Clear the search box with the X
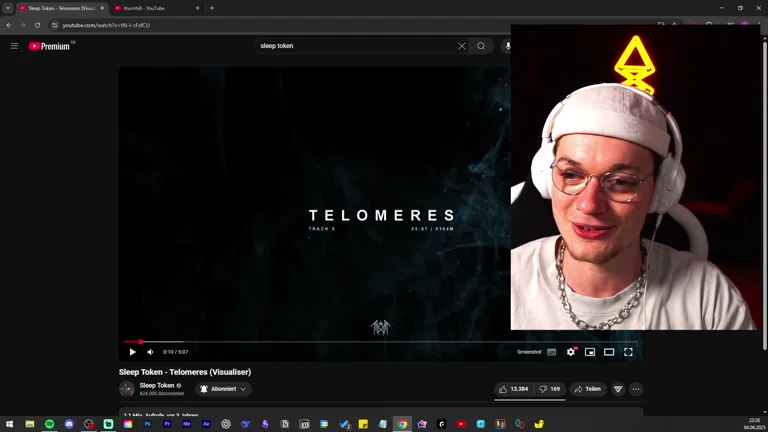 [x=462, y=46]
